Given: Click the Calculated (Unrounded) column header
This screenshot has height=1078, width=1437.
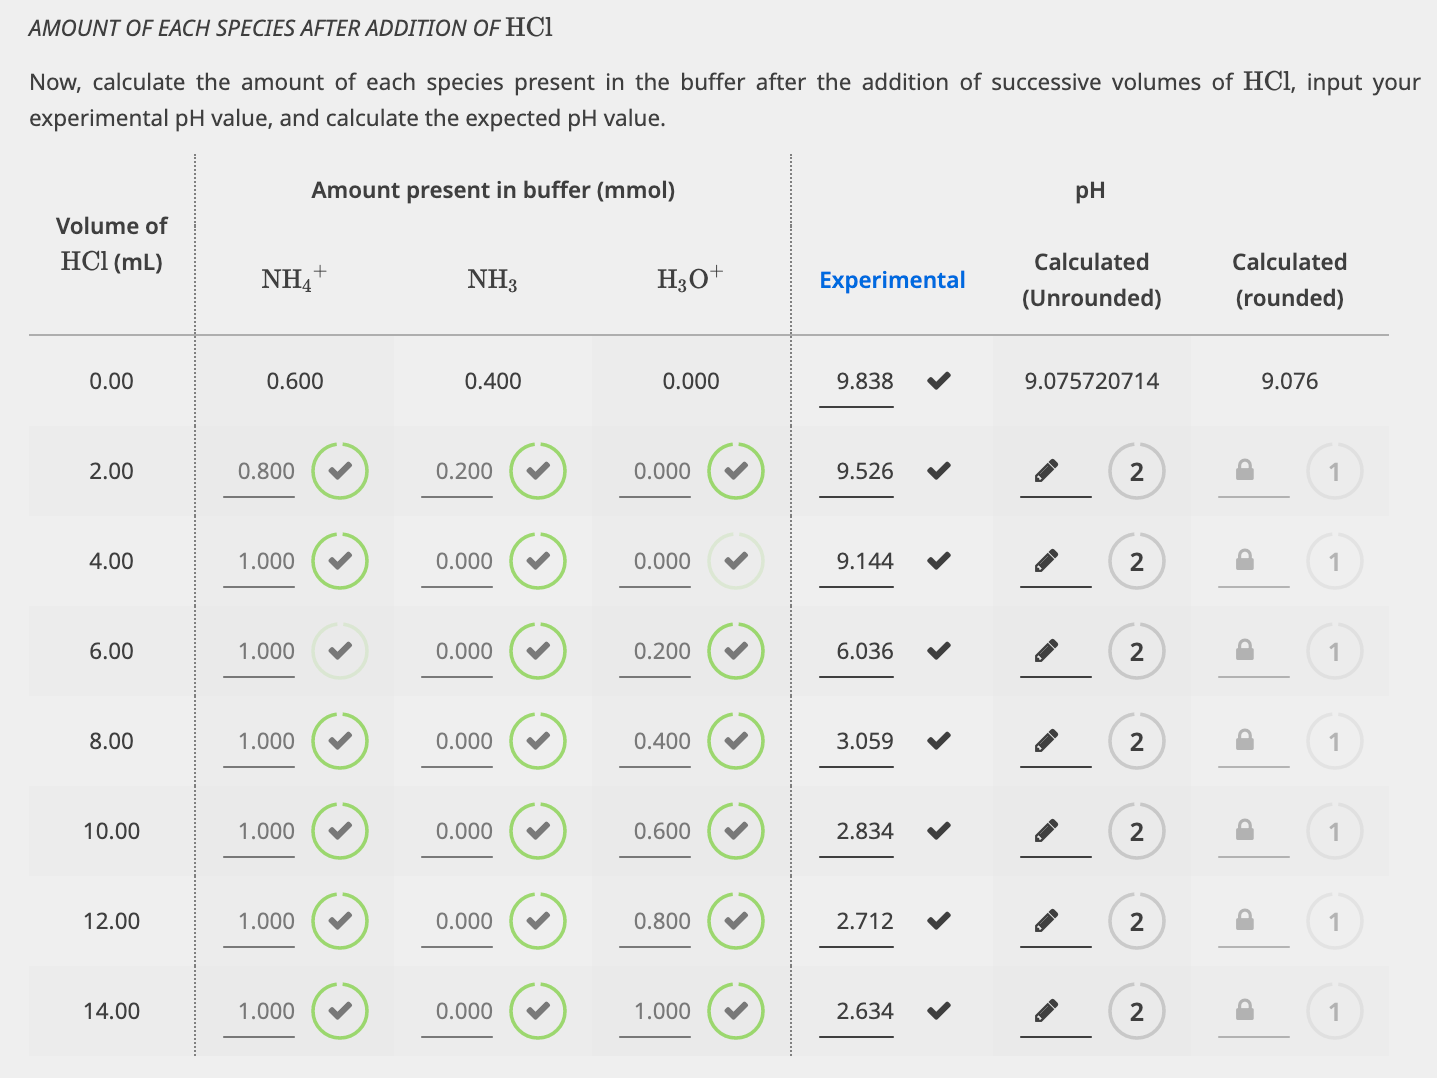Looking at the screenshot, I should (x=1091, y=280).
